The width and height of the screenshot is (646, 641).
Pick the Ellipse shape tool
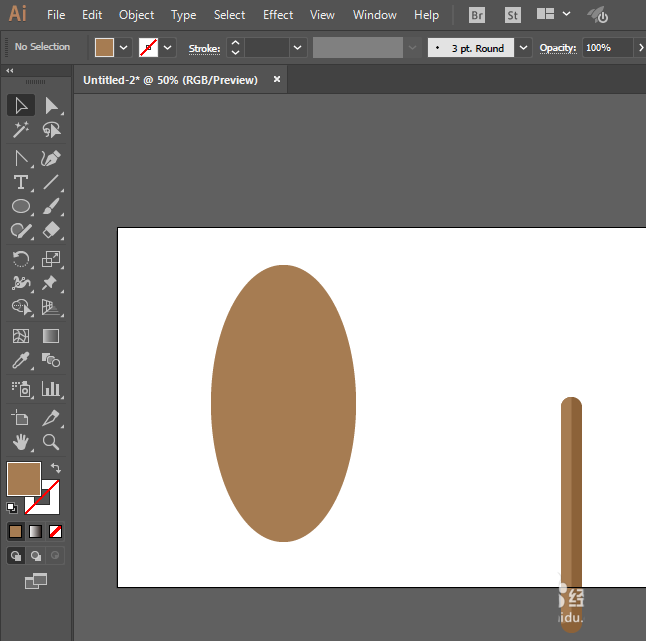click(x=20, y=207)
